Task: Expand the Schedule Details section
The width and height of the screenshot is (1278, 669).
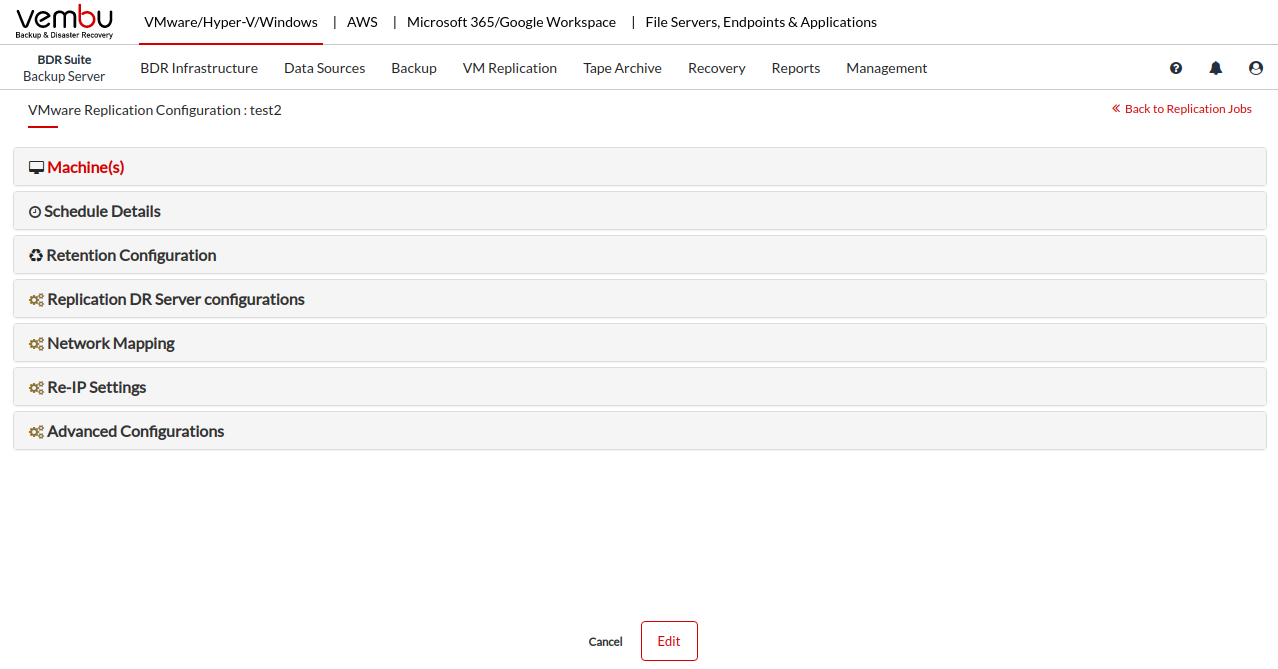Action: point(640,211)
